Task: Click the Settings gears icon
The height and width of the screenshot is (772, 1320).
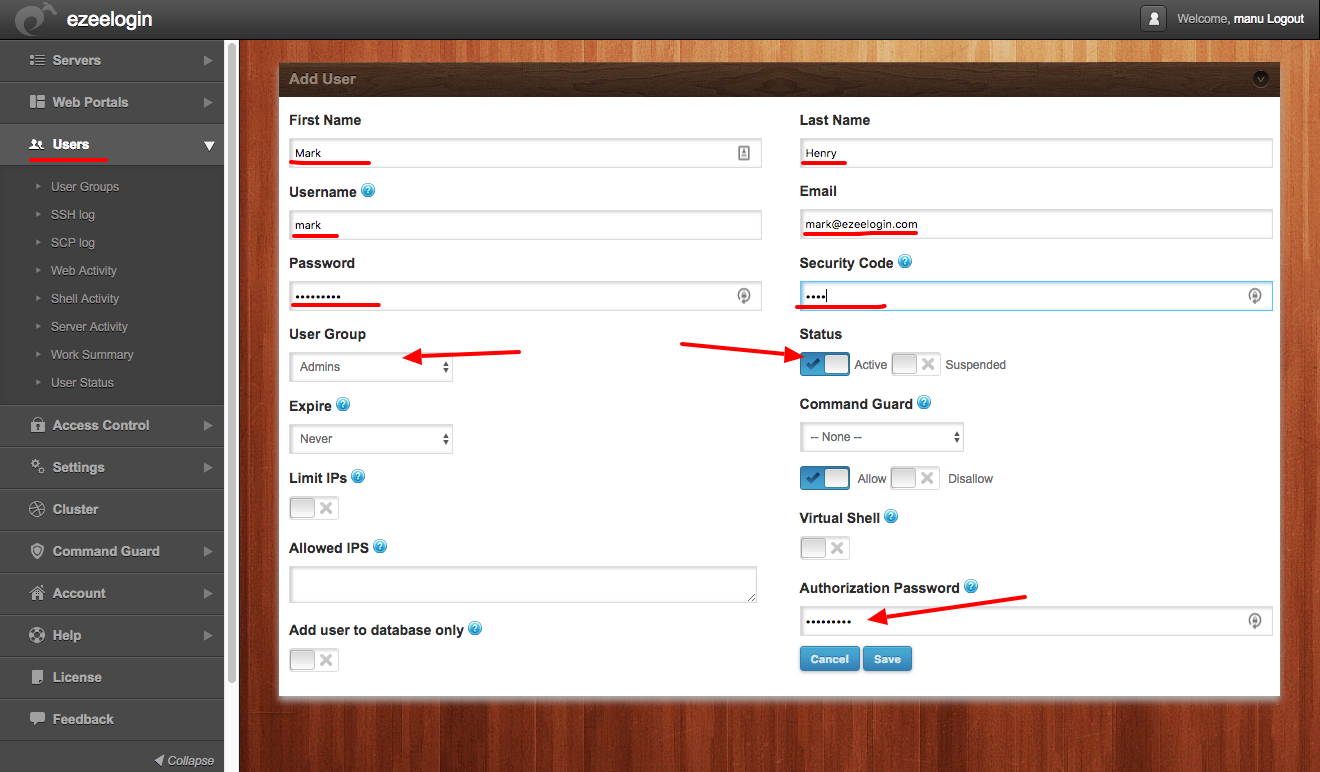Action: [x=37, y=467]
